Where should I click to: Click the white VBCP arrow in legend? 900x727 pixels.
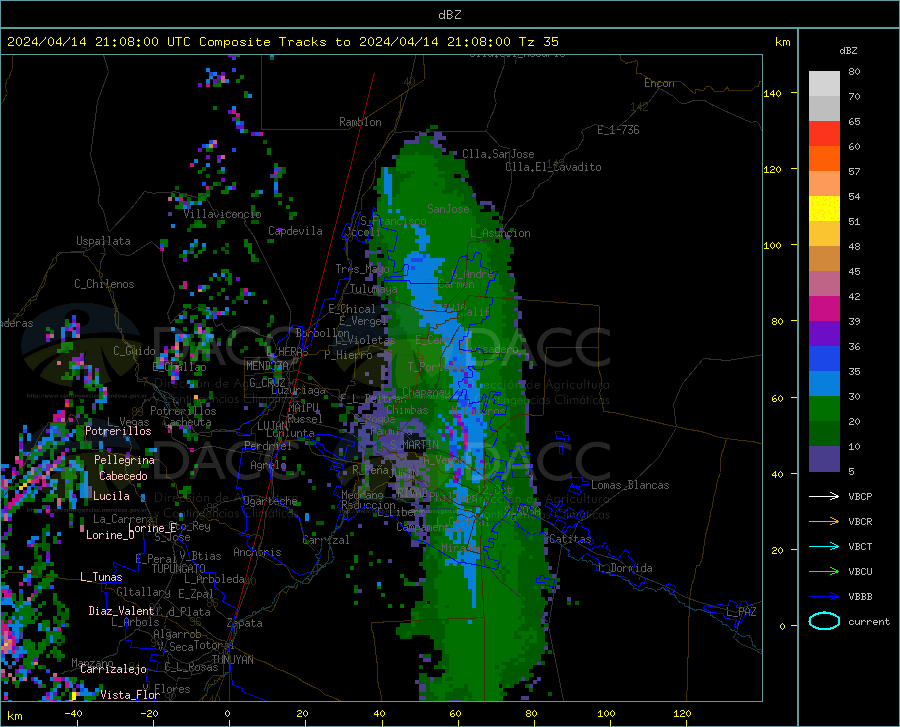(x=824, y=496)
